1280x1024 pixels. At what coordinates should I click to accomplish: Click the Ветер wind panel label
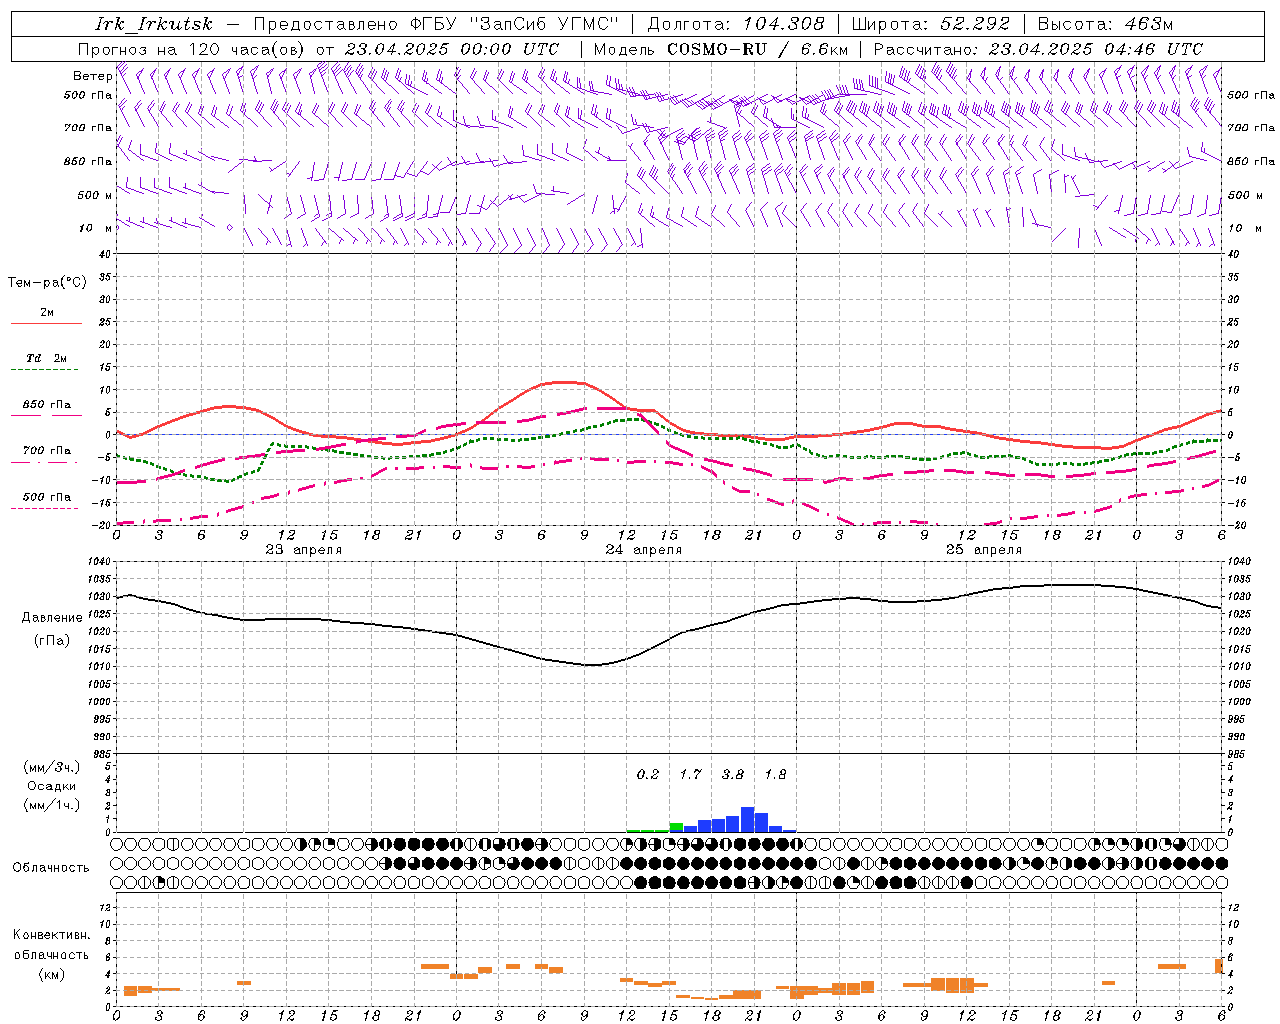[92, 76]
